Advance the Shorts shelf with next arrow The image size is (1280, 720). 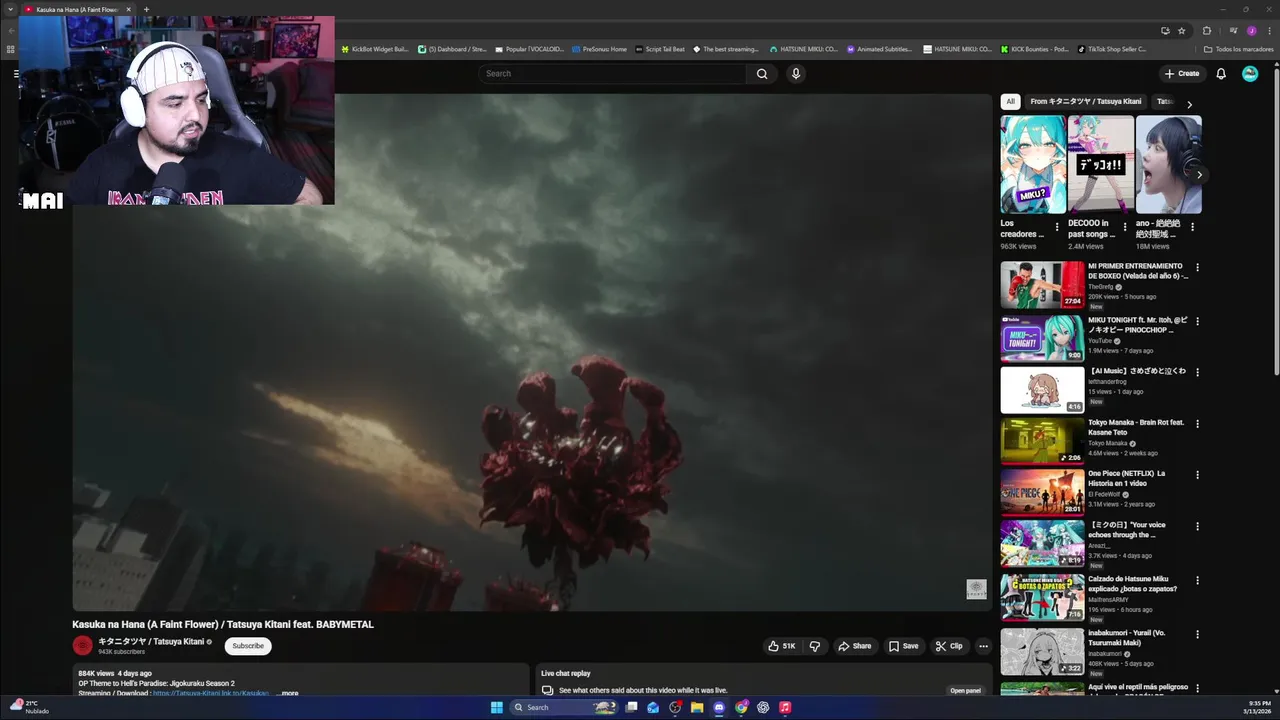pyautogui.click(x=1199, y=175)
